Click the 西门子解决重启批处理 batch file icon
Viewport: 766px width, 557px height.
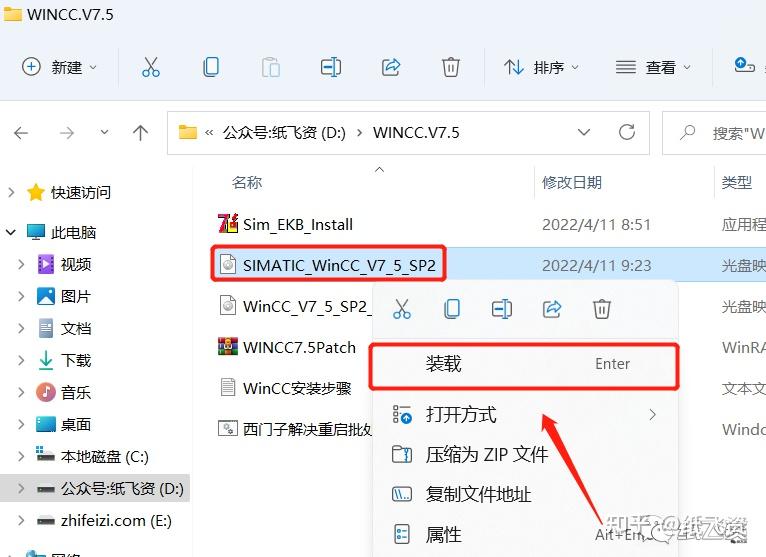[x=228, y=429]
